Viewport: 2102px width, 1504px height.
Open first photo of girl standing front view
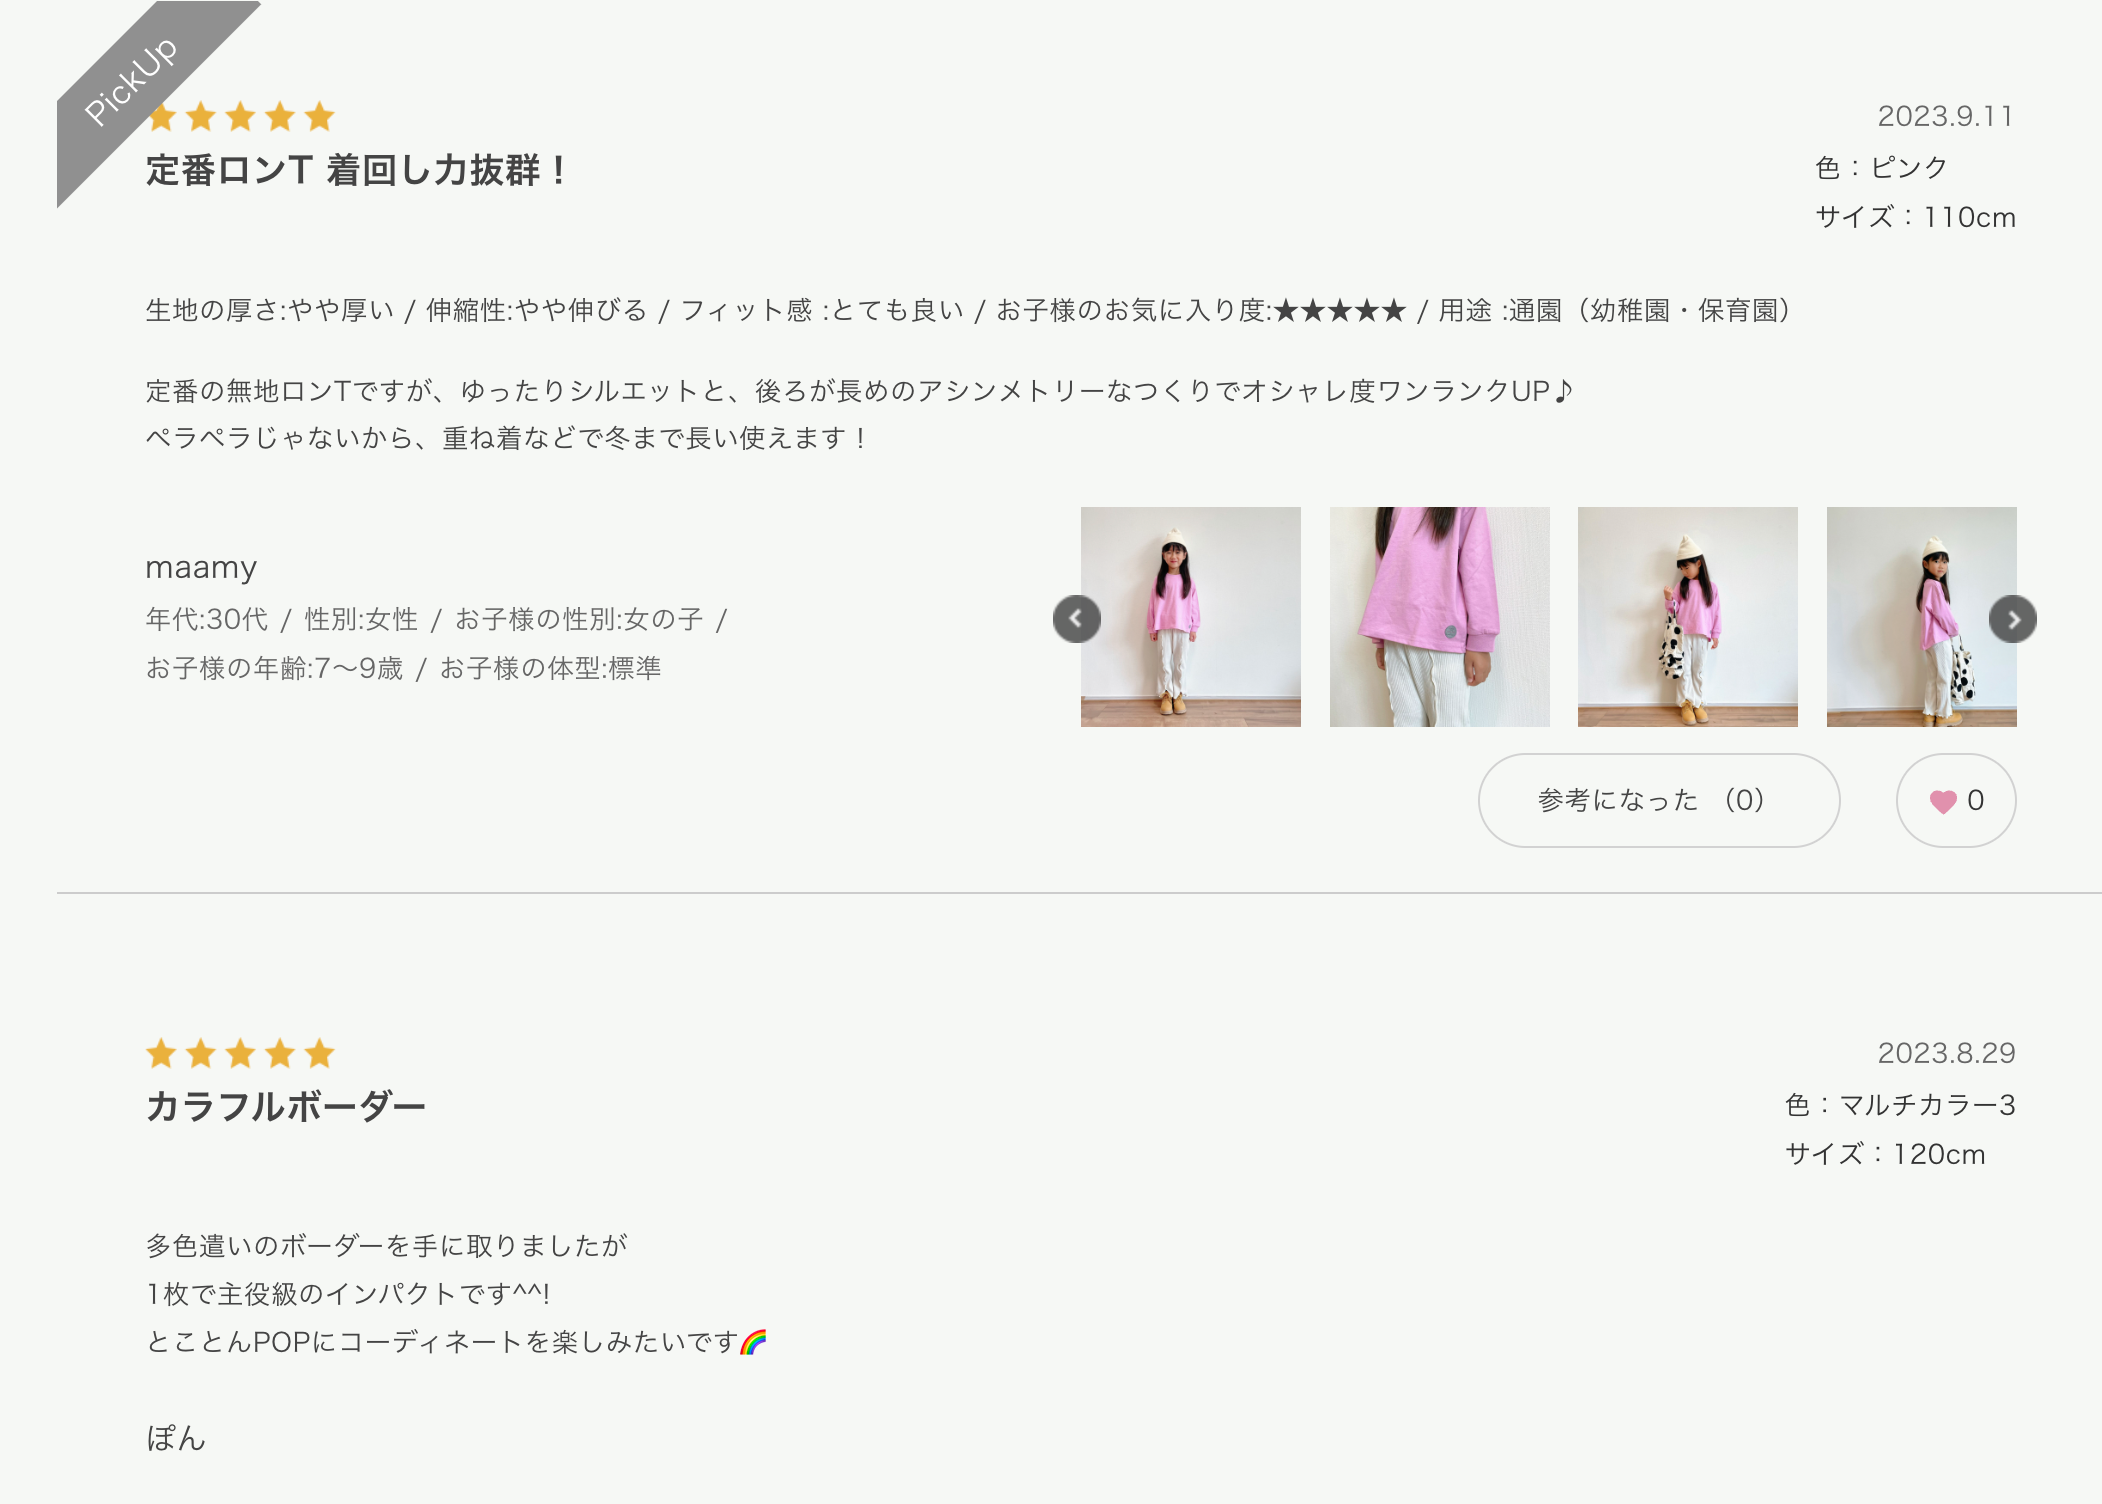pyautogui.click(x=1191, y=617)
